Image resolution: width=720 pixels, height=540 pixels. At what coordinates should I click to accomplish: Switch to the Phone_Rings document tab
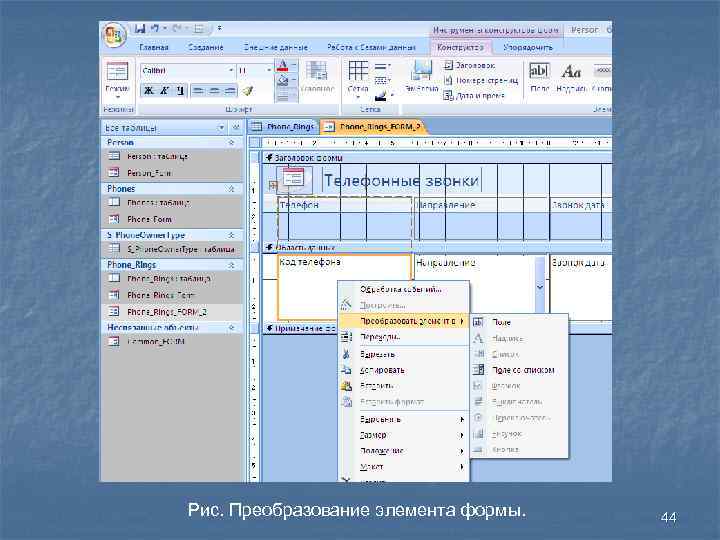click(x=284, y=127)
